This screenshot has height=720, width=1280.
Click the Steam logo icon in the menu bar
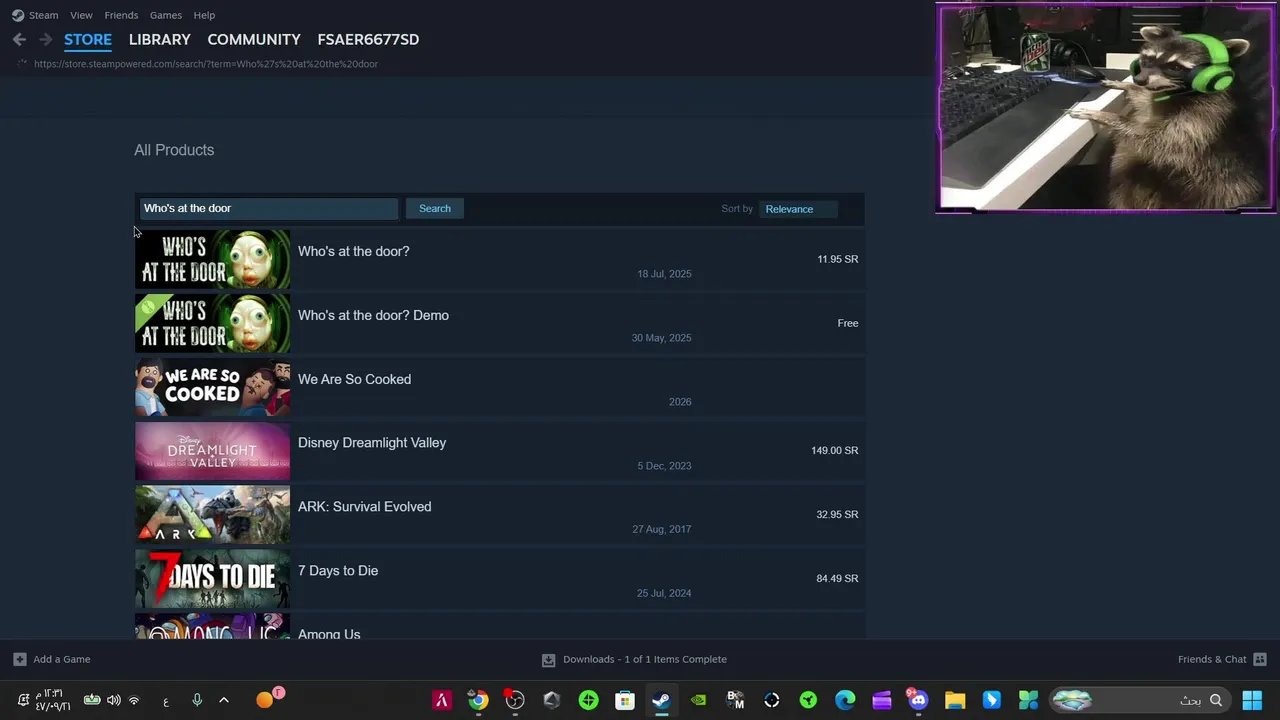coord(18,15)
